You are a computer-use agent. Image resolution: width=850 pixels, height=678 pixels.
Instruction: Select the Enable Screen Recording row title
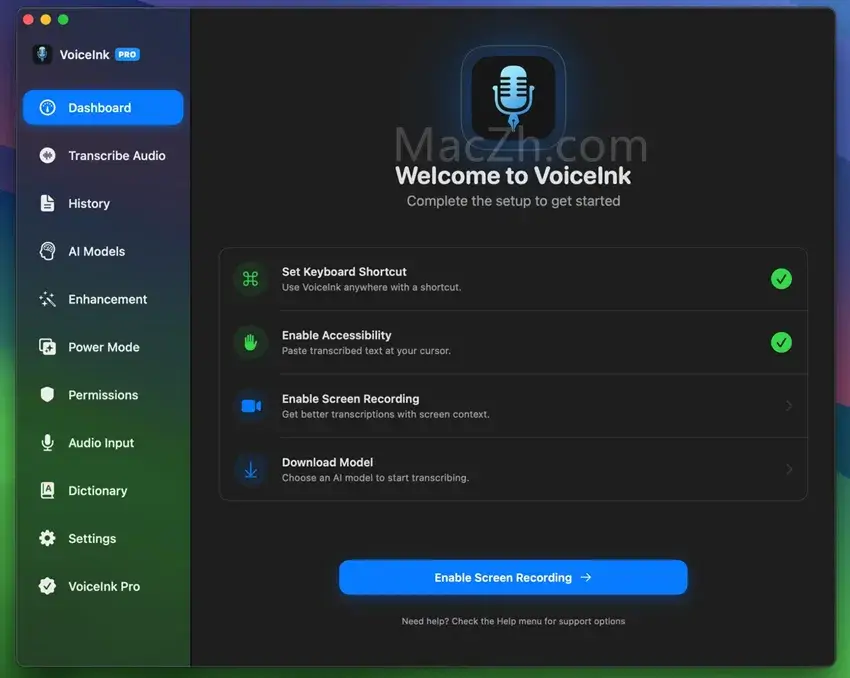(x=350, y=398)
